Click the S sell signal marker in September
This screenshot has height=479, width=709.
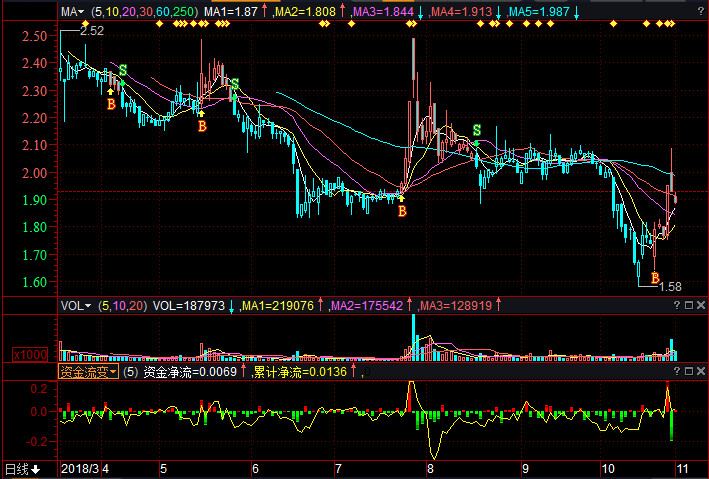click(477, 130)
